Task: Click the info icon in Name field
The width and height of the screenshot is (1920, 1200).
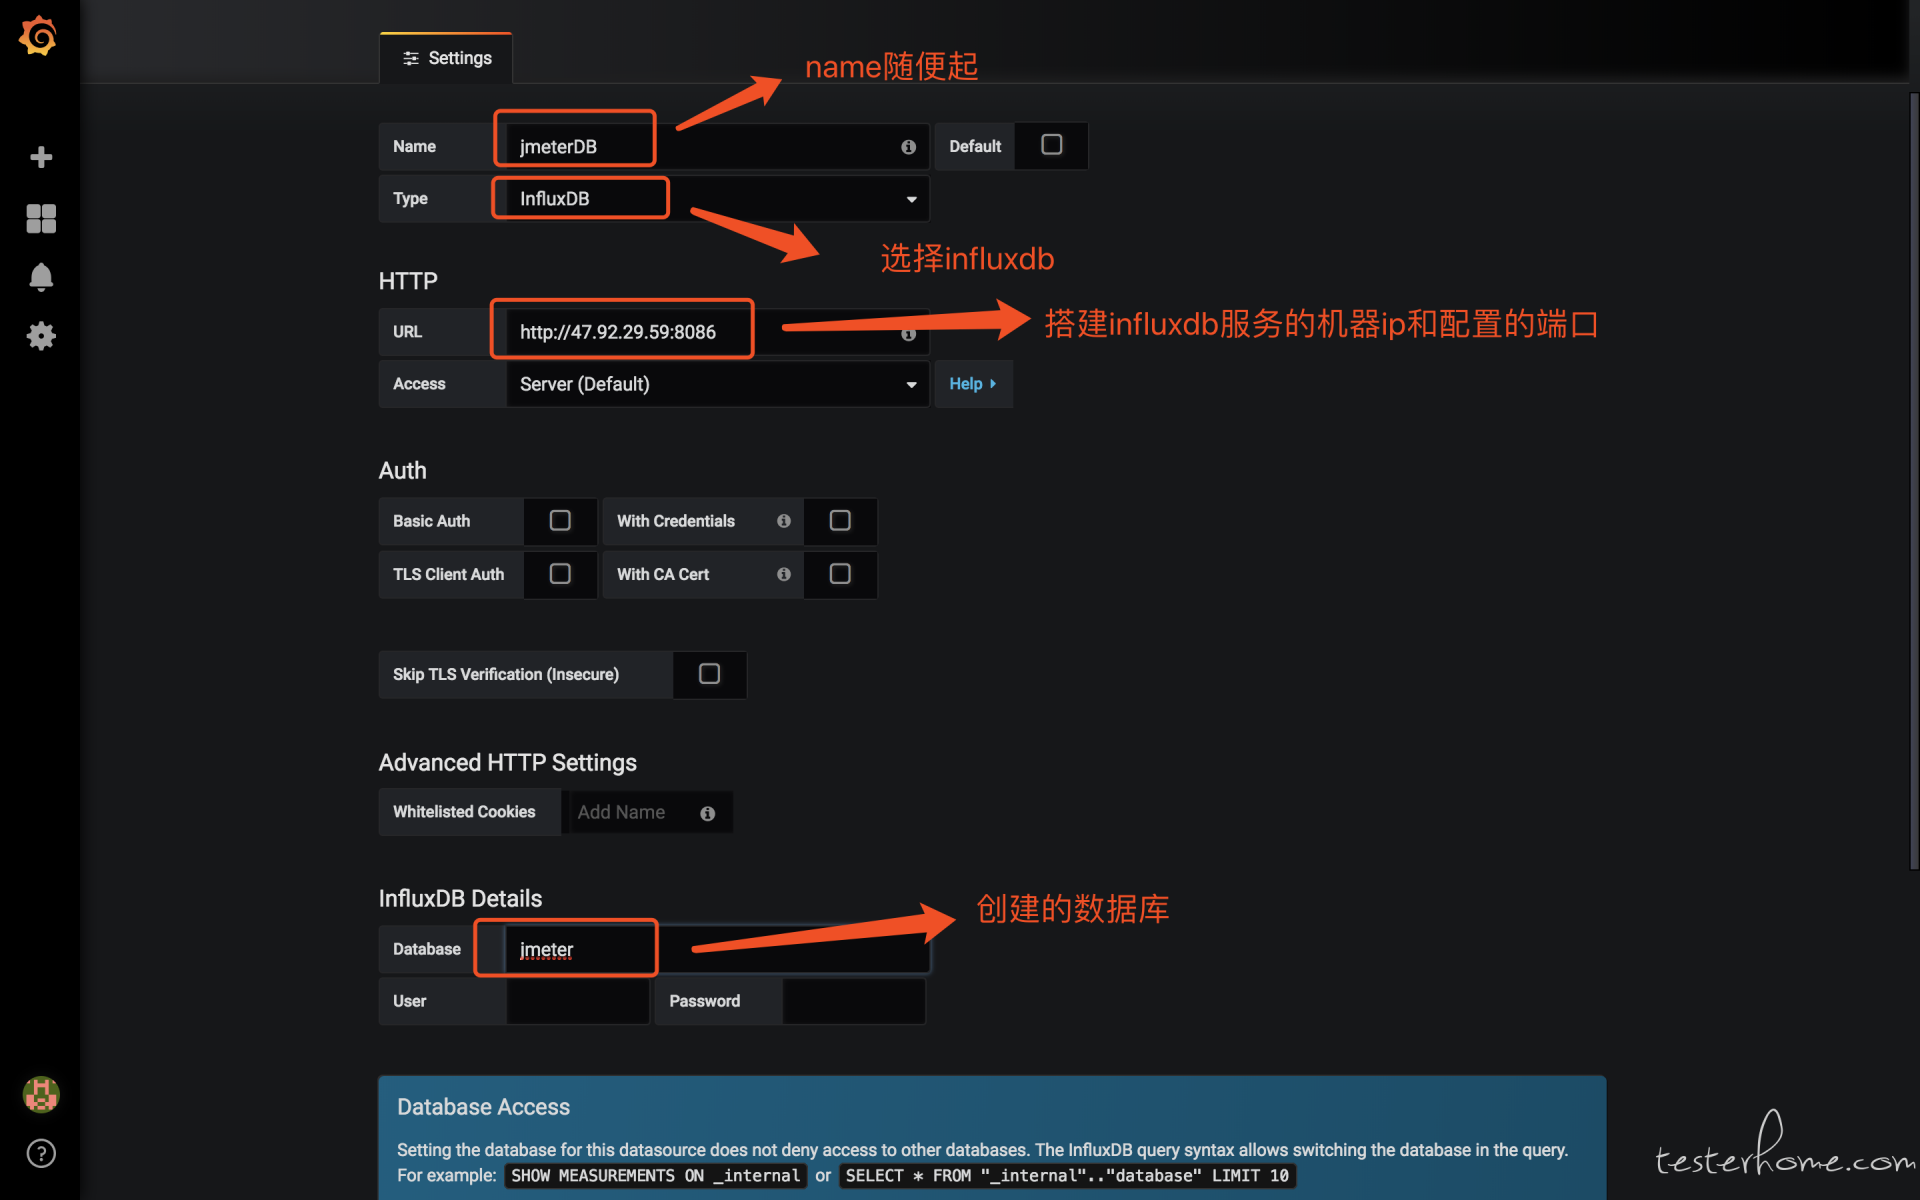Action: (908, 147)
